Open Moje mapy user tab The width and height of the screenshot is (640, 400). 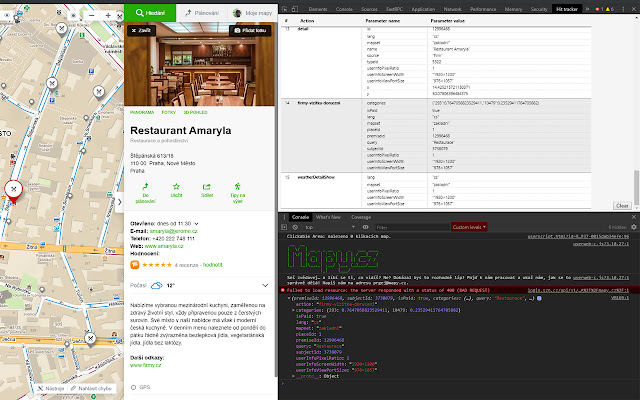[x=253, y=13]
